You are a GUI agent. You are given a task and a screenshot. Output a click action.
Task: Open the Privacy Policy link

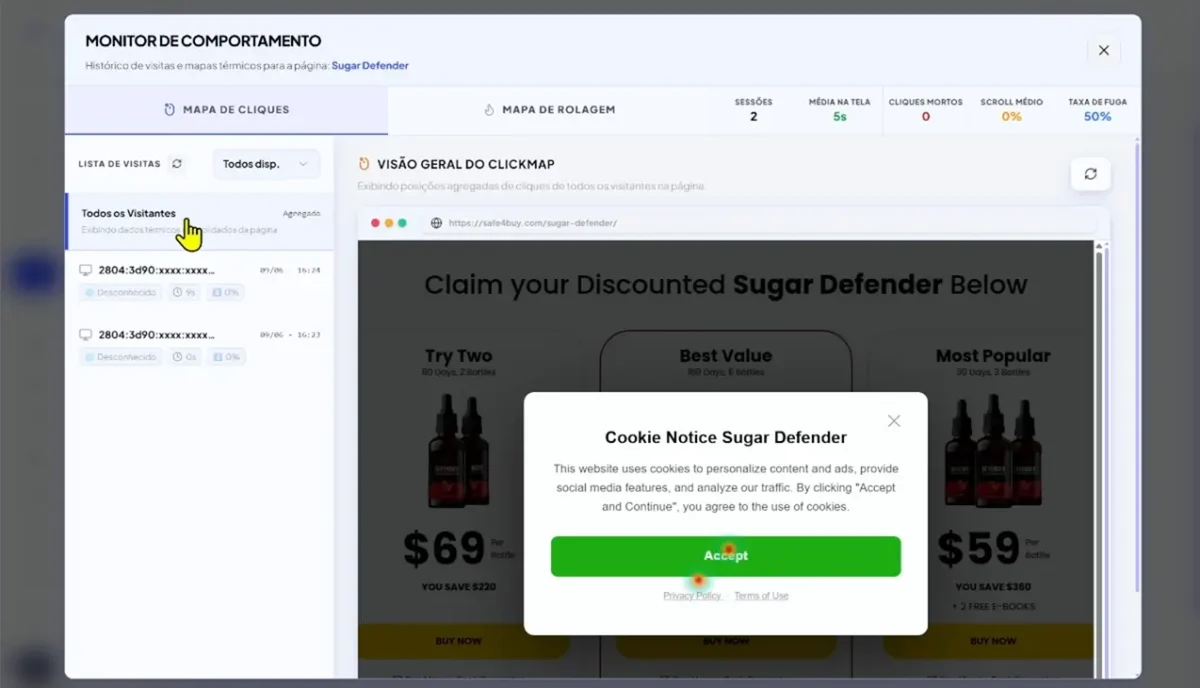692,596
